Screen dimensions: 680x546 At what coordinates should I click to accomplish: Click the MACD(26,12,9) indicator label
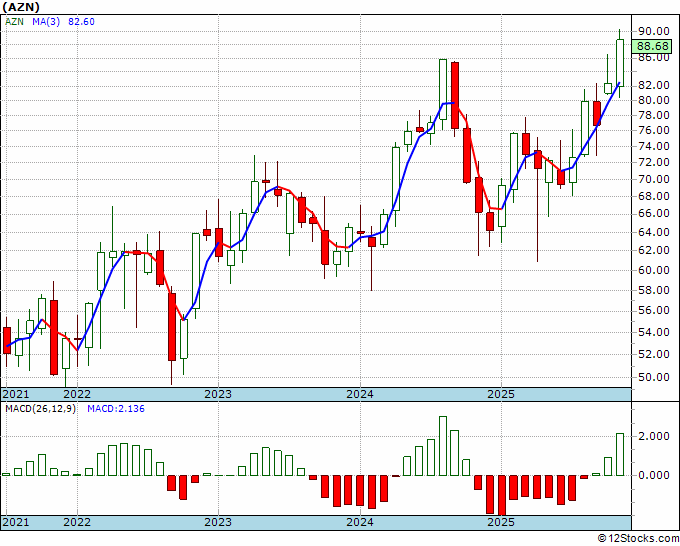pyautogui.click(x=40, y=409)
